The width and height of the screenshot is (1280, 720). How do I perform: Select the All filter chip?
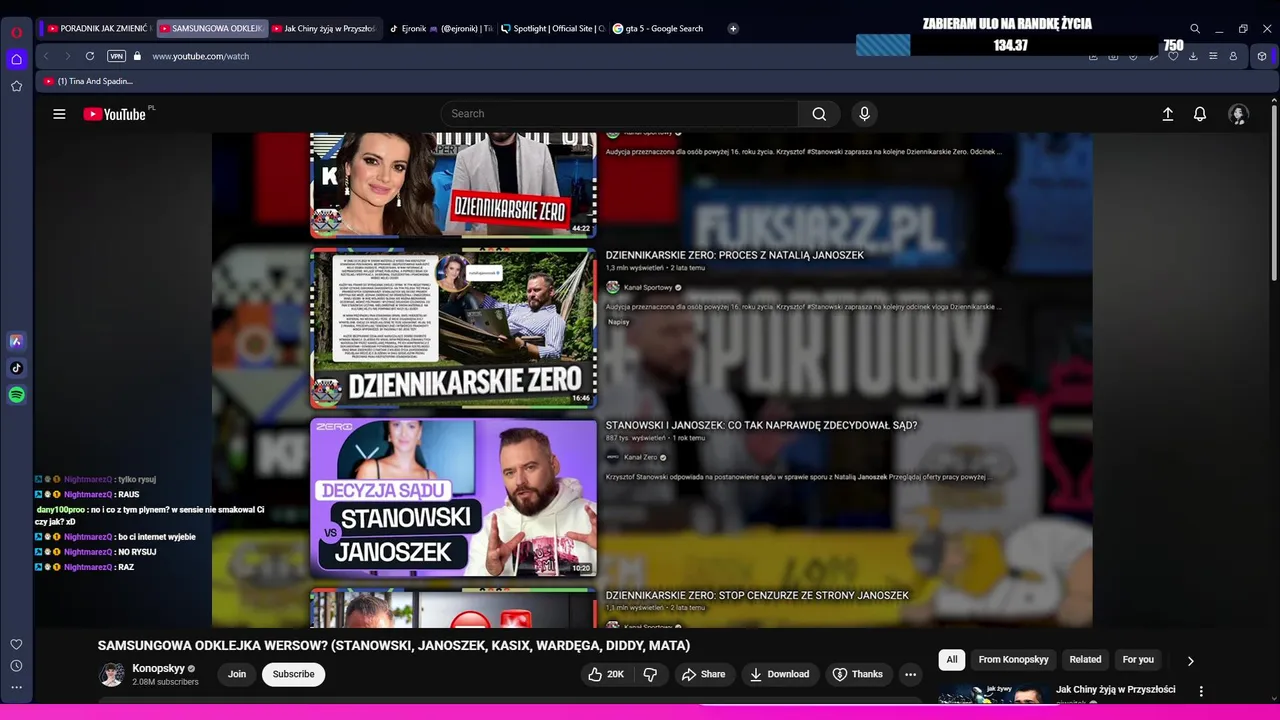coord(952,660)
